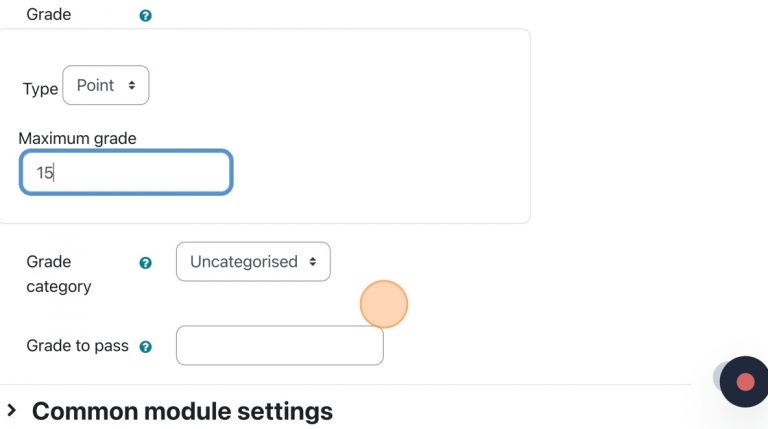Click the Grade label at the top
Viewport: 768px width, 429px height.
click(49, 15)
